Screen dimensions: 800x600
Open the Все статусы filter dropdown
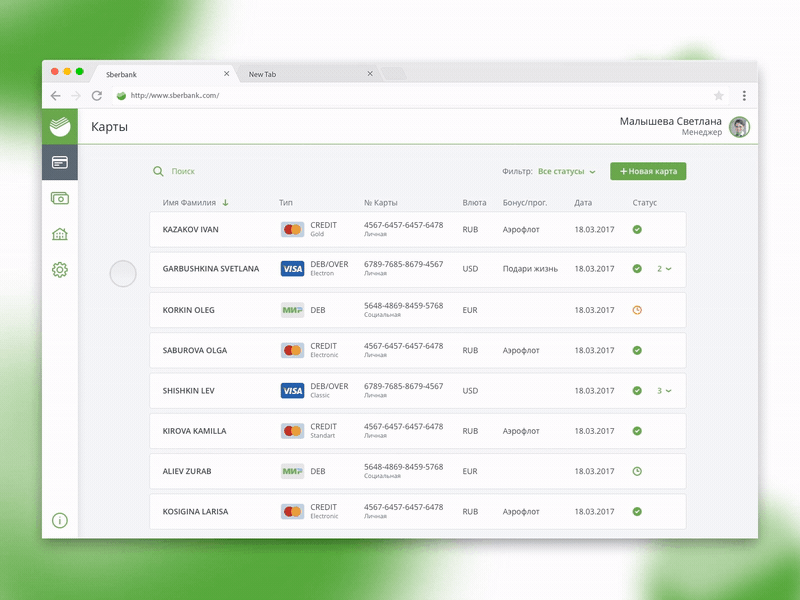click(x=566, y=171)
